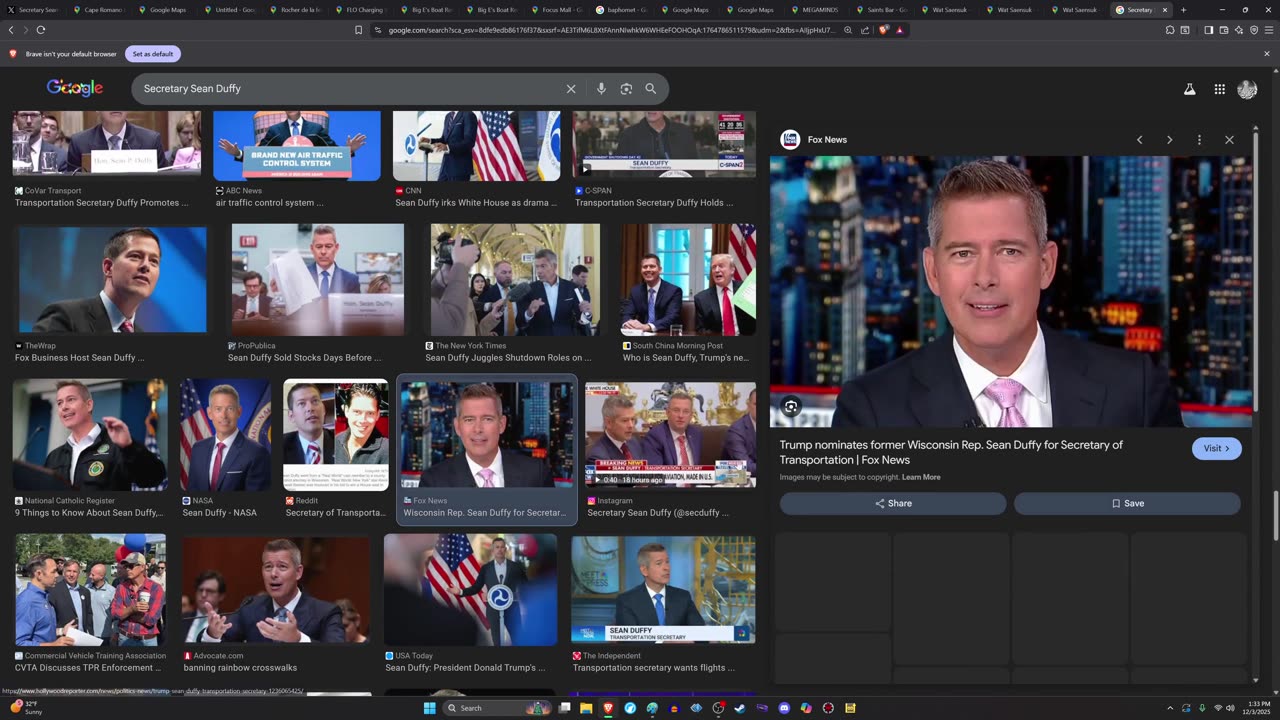
Task: Open the Google apps grid icon
Action: 1219,89
